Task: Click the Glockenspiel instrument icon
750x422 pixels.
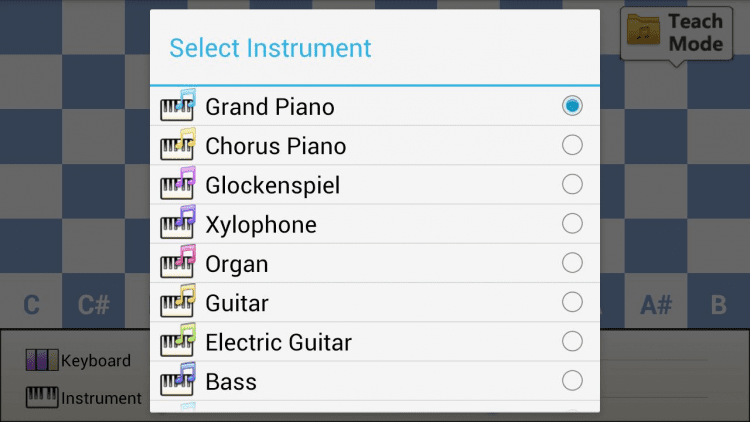Action: [x=178, y=184]
